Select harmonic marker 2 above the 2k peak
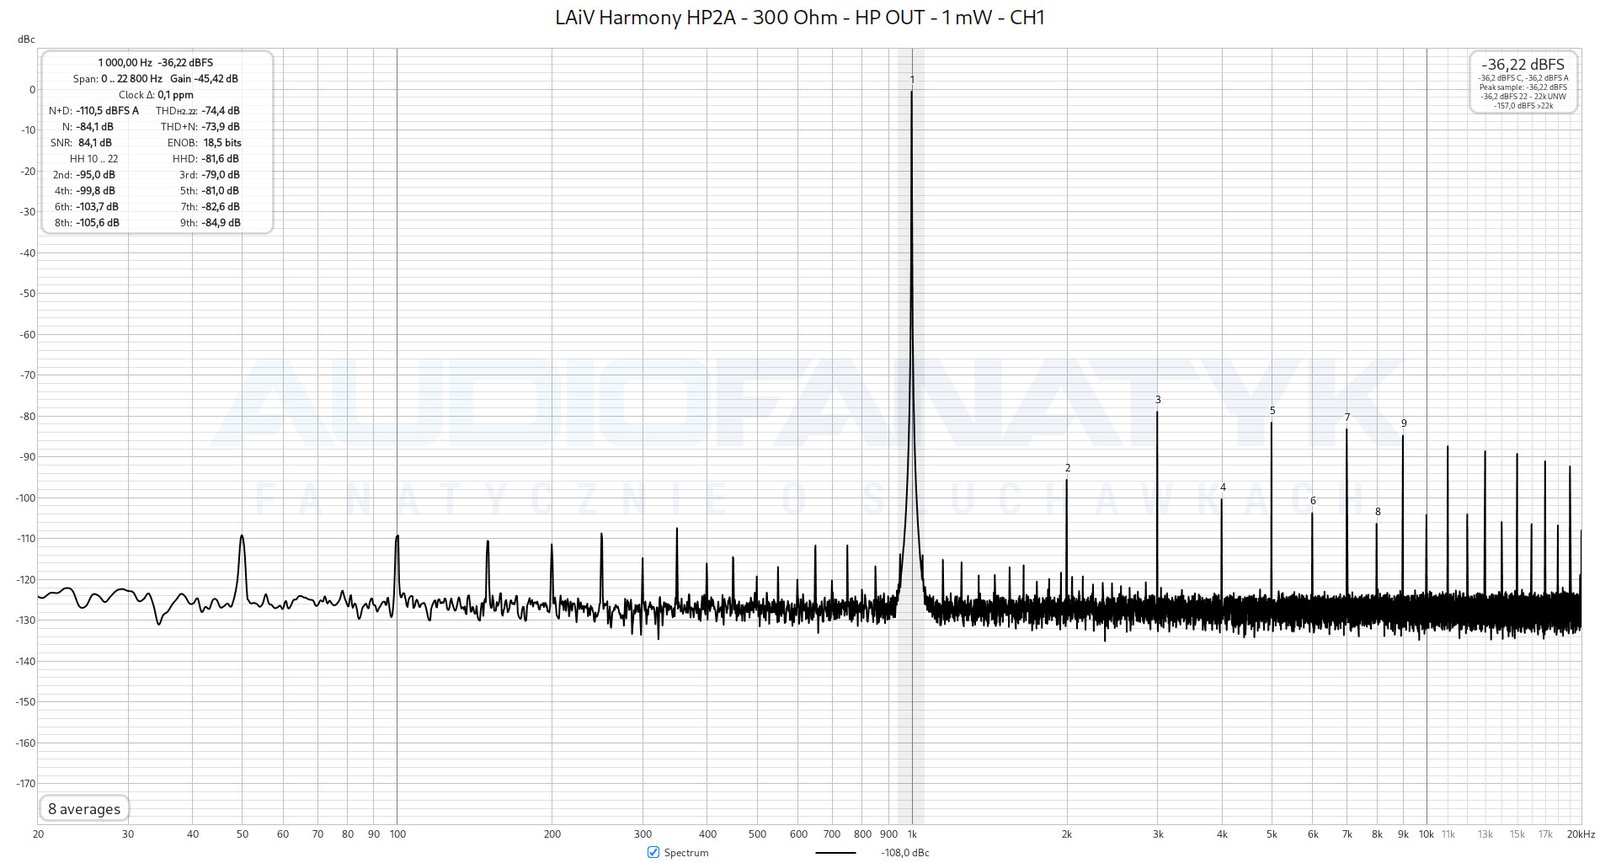The width and height of the screenshot is (1600, 862). [1067, 468]
